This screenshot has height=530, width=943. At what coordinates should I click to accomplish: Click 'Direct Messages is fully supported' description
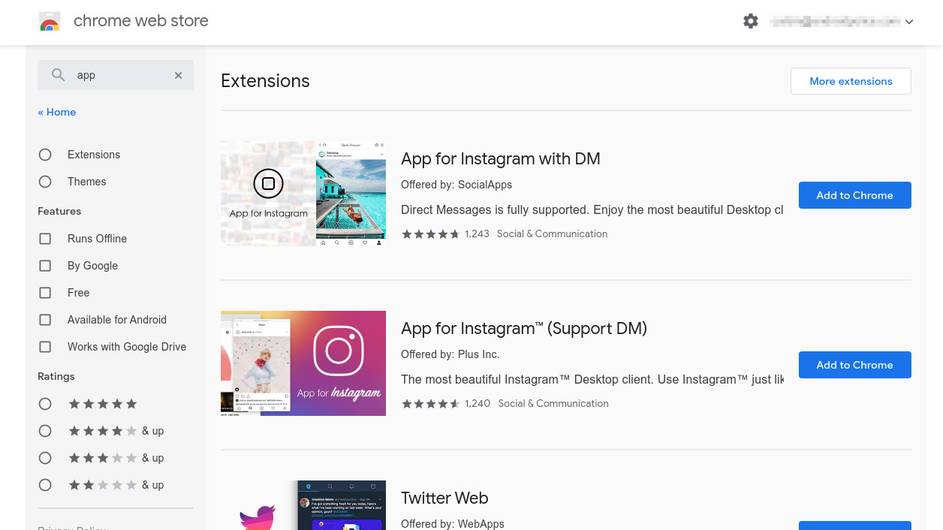(592, 210)
